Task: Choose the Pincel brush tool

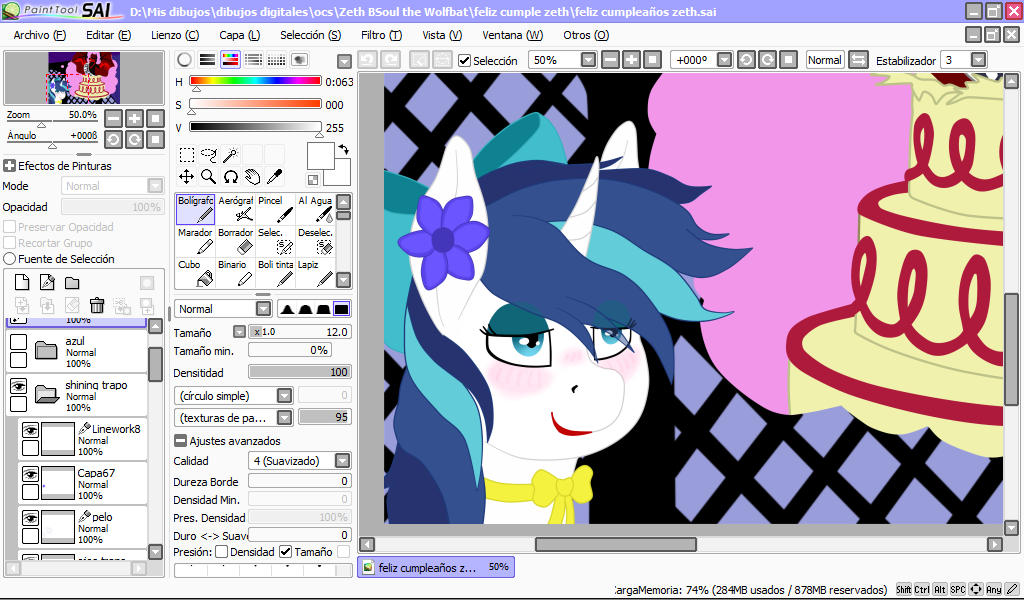Action: click(x=275, y=209)
